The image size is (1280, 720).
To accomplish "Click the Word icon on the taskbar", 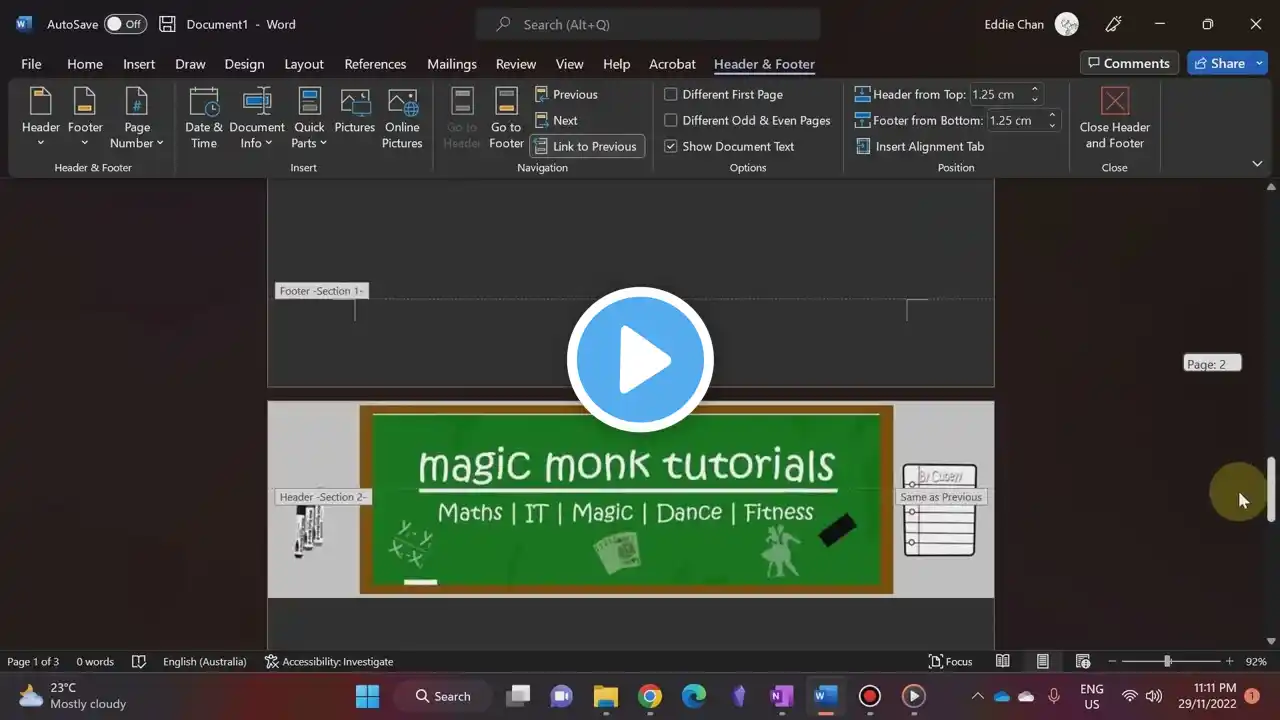I will [x=826, y=696].
